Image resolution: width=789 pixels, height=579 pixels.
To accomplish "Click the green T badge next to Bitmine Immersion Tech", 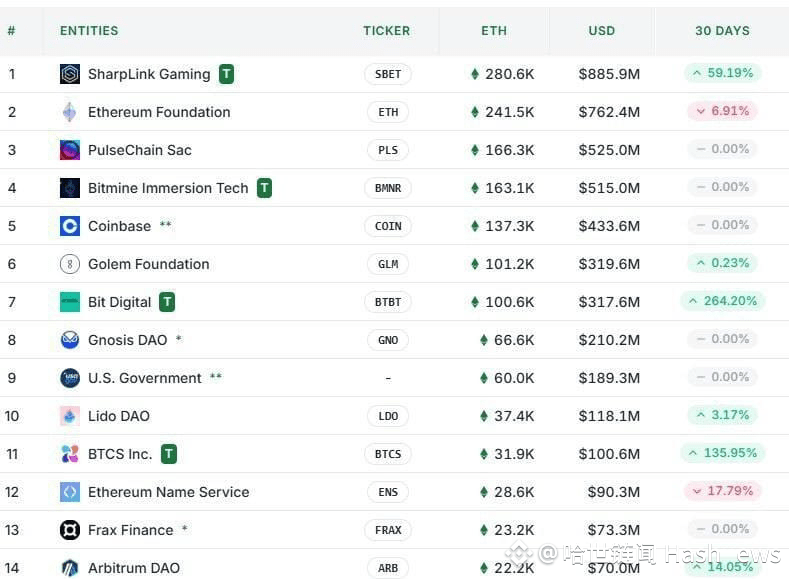I will 265,188.
